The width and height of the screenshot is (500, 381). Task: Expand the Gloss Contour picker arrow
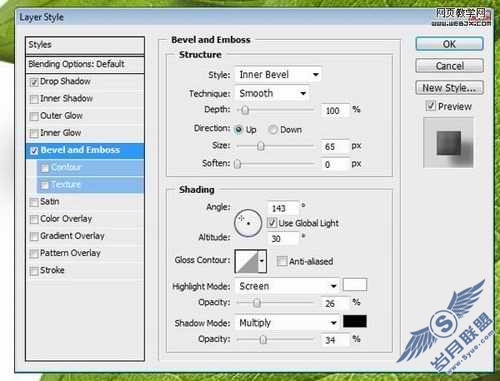[x=262, y=261]
